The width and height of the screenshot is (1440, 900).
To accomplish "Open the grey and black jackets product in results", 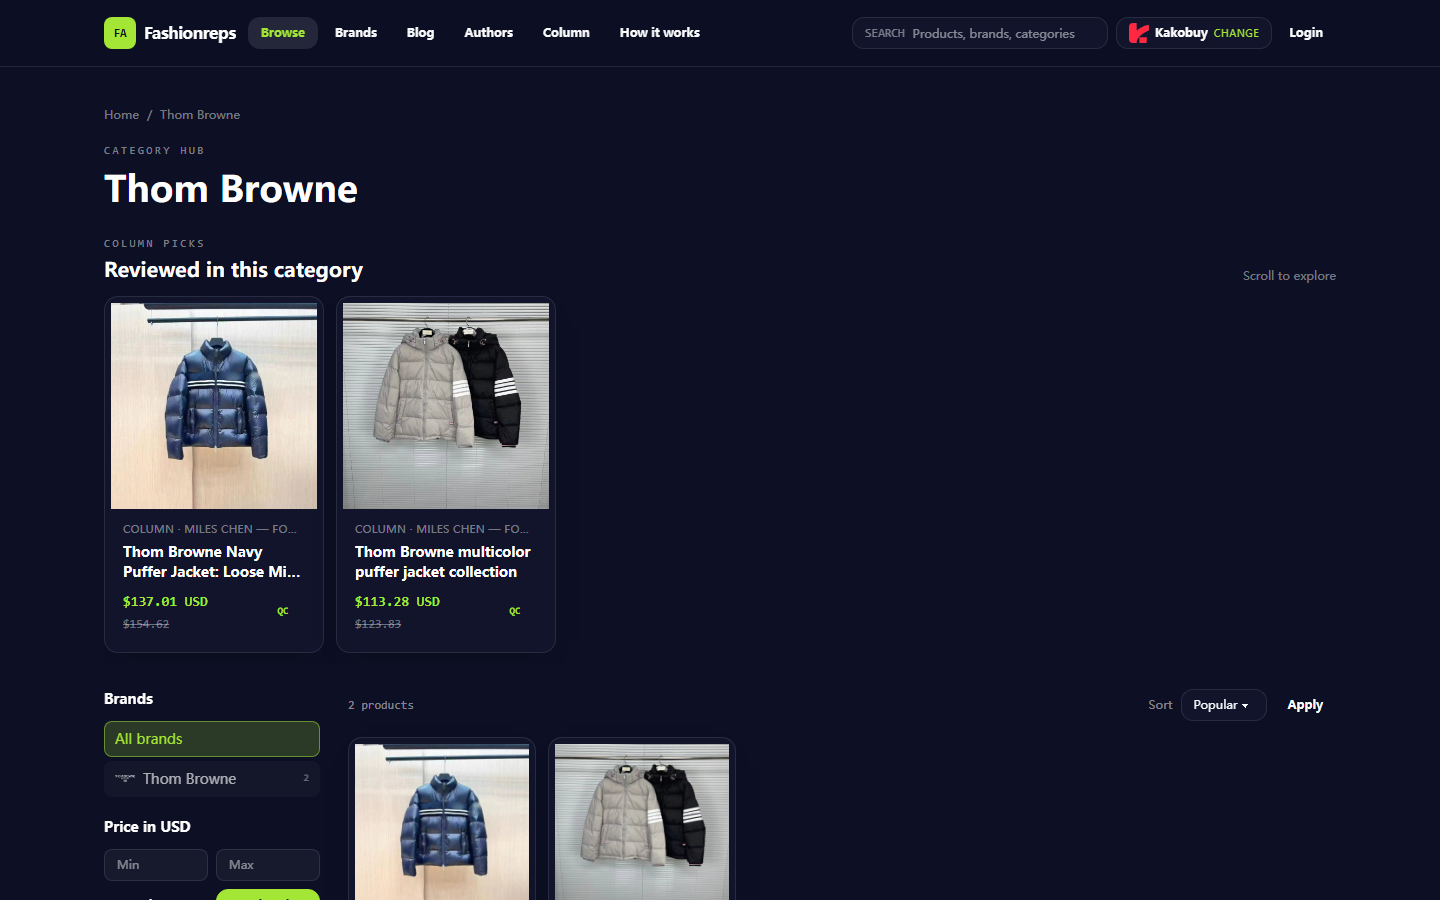I will pyautogui.click(x=642, y=822).
